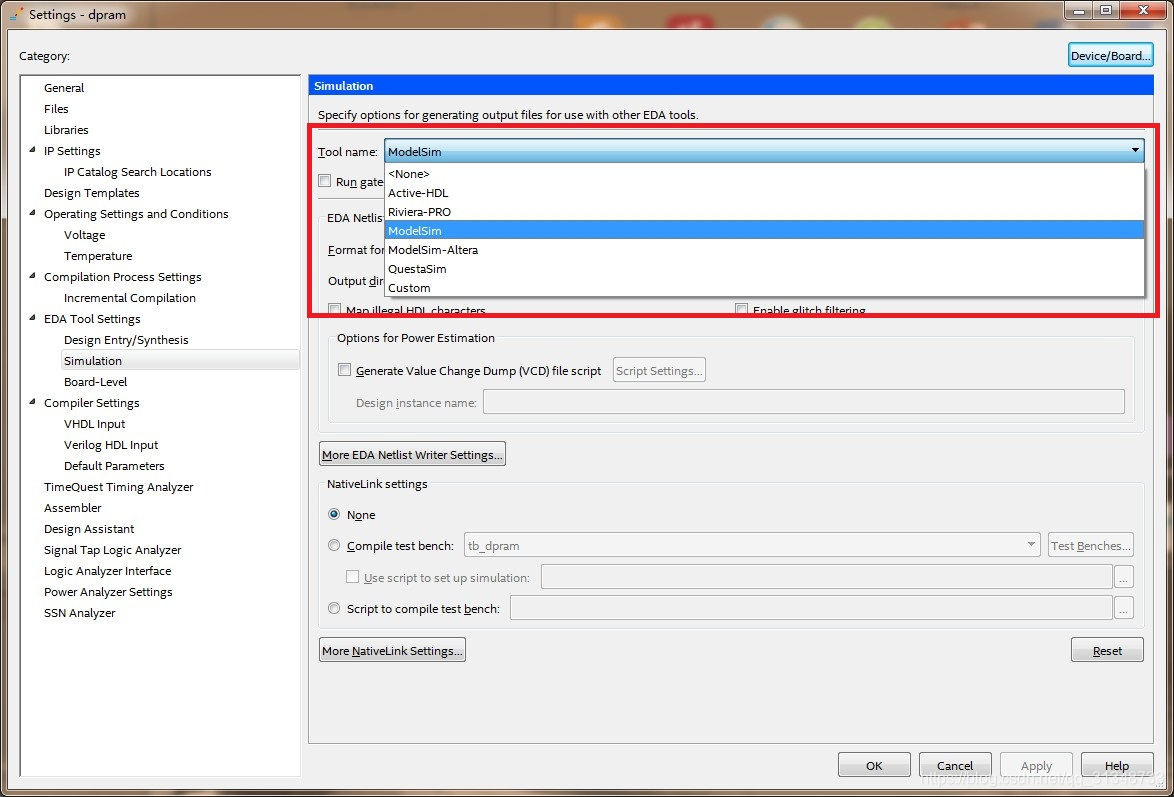1174x797 pixels.
Task: Select Voltage settings
Action: (85, 234)
